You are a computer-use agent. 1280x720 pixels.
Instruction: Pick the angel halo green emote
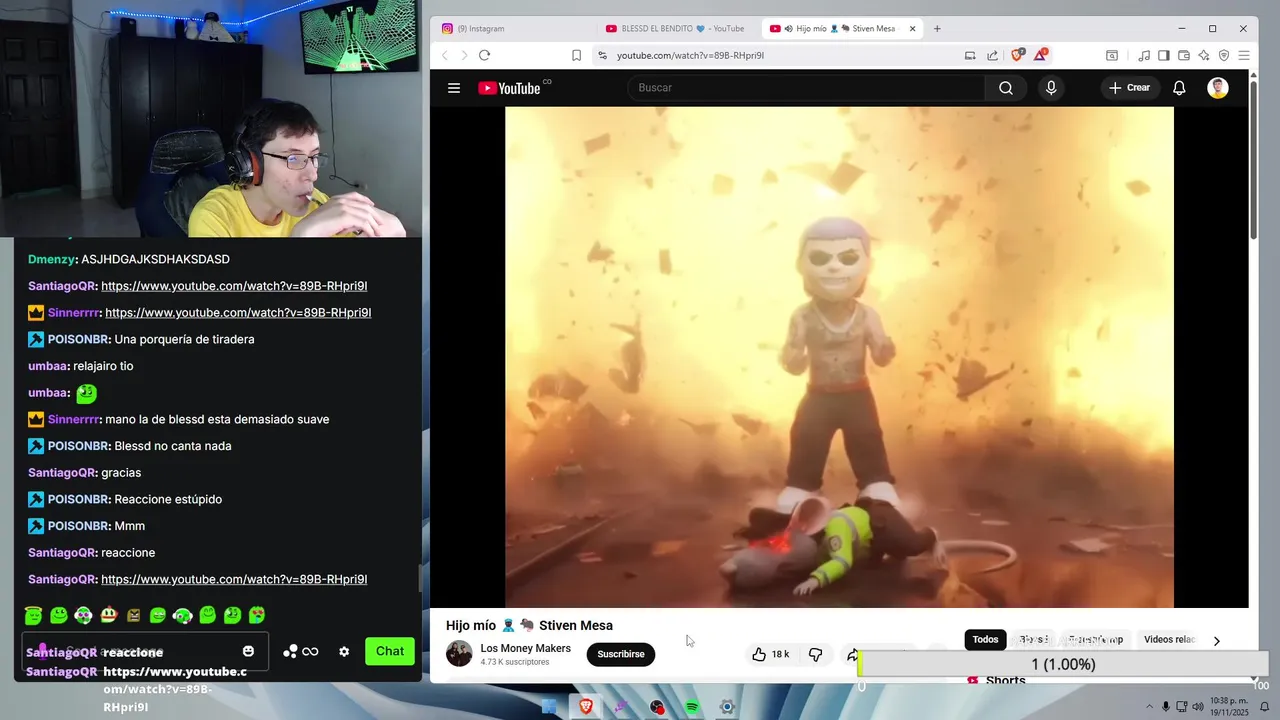pyautogui.click(x=34, y=615)
